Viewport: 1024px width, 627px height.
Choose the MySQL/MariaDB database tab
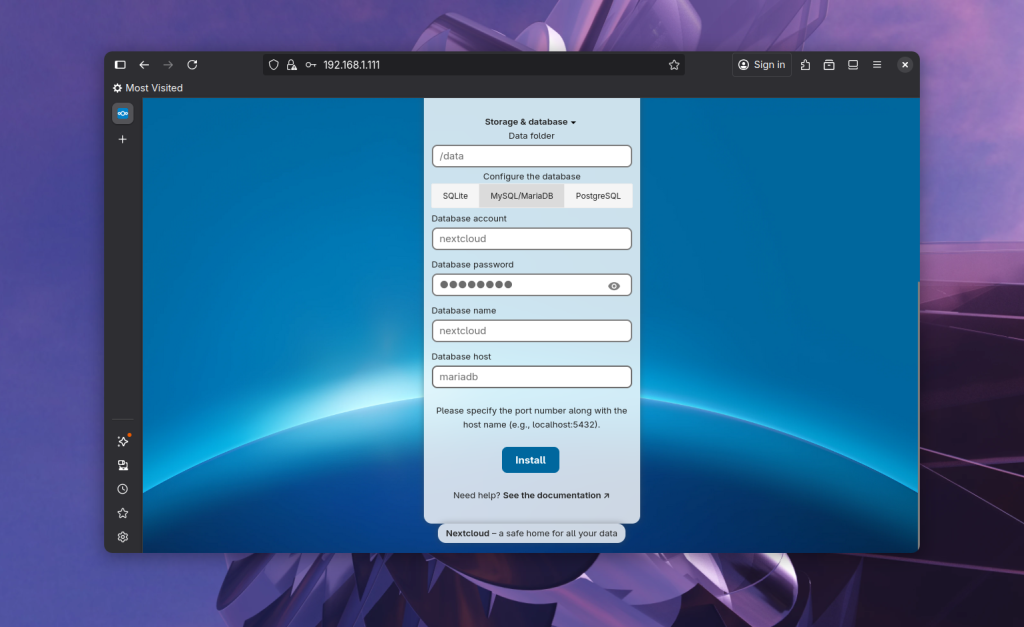coord(521,196)
